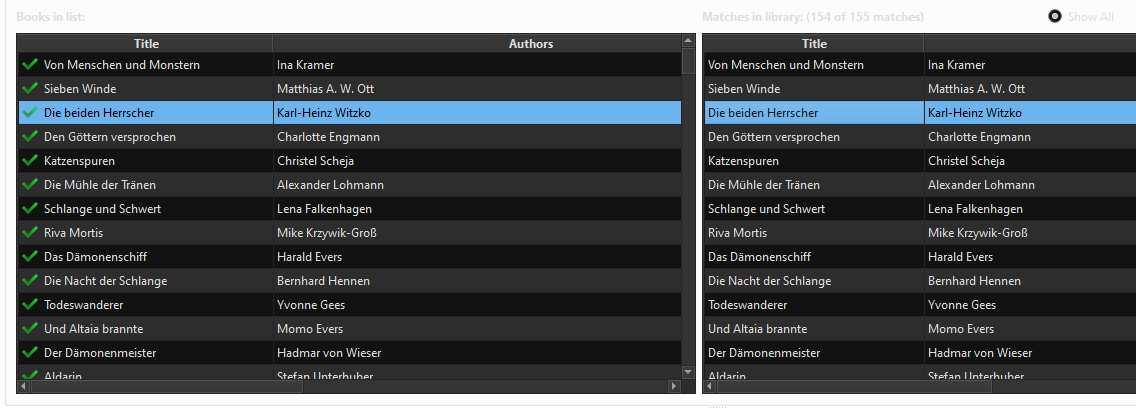Image resolution: width=1136 pixels, height=412 pixels.
Task: Click green checkmark next to Sieben Winde
Action: (x=29, y=88)
